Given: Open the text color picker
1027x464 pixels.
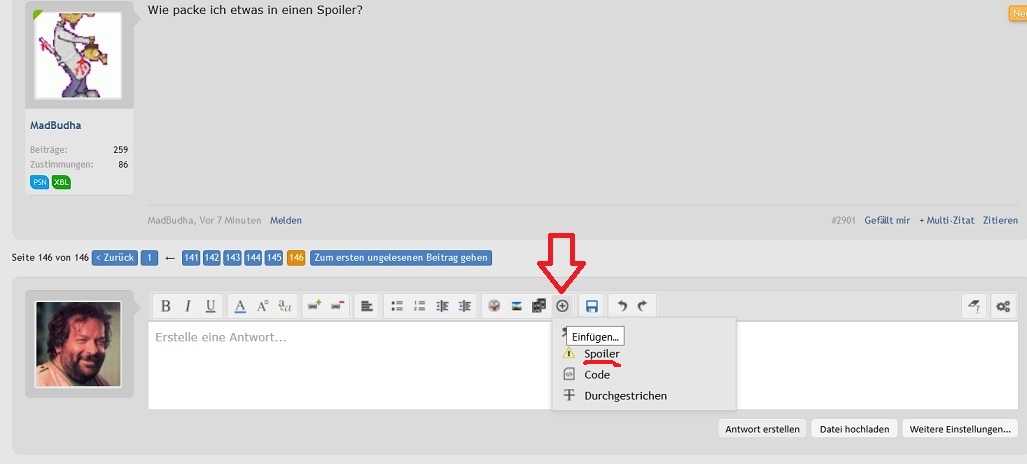Looking at the screenshot, I should pos(240,306).
